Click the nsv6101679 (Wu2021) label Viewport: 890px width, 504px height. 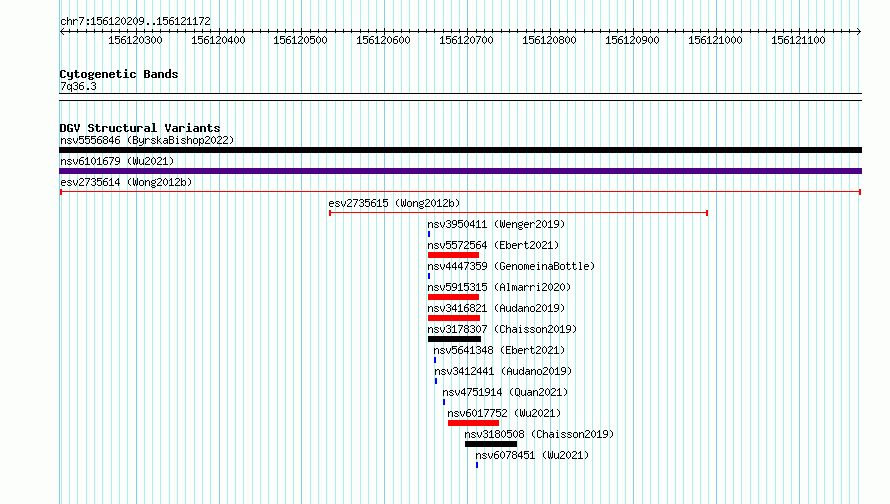point(117,161)
